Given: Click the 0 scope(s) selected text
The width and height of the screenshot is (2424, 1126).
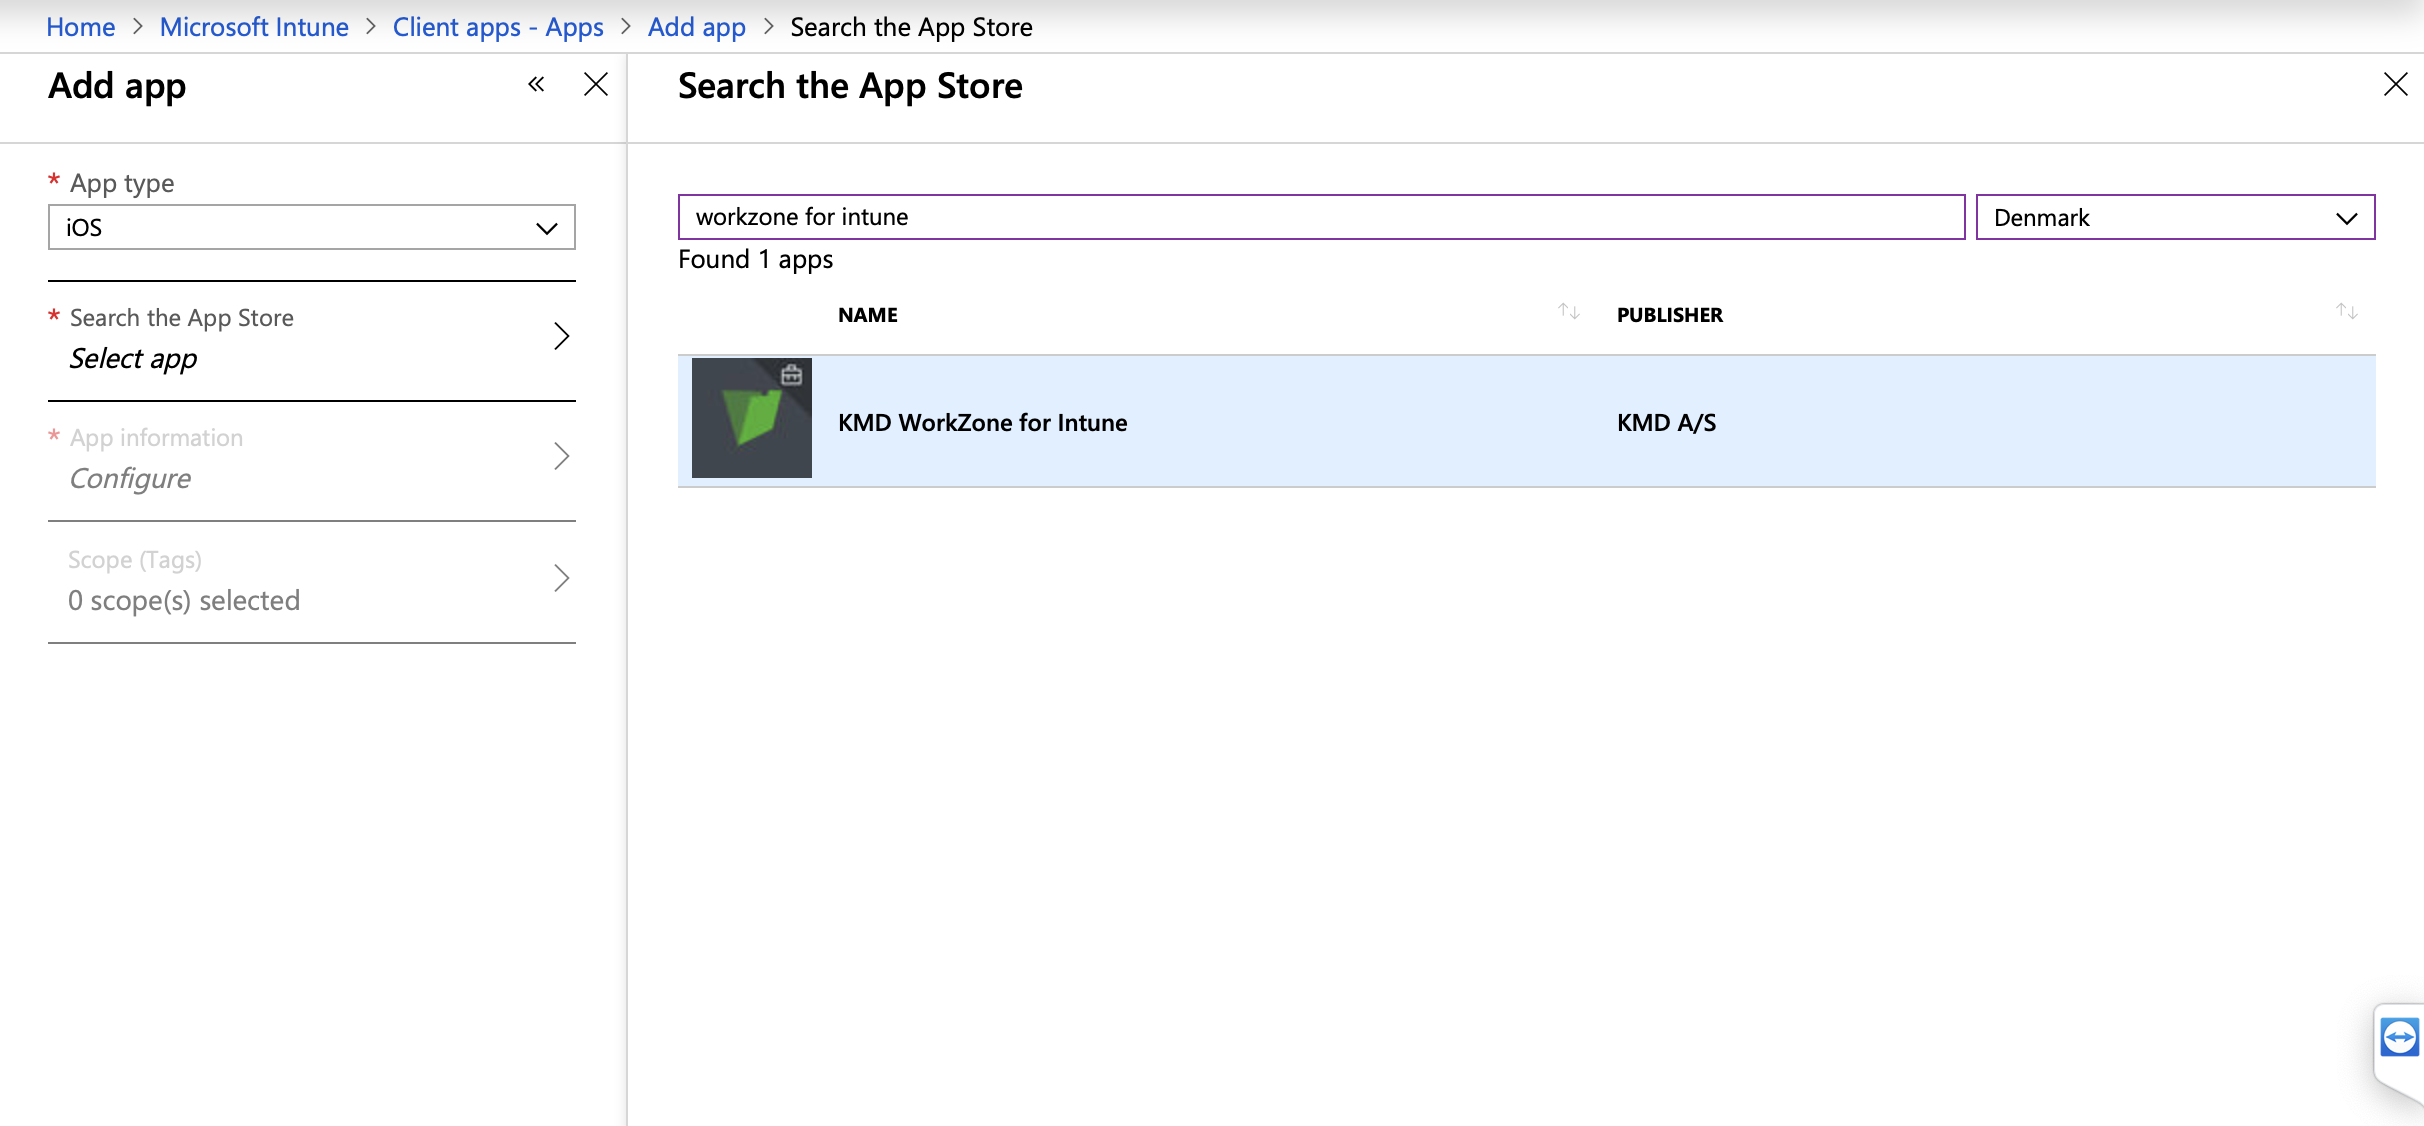Looking at the screenshot, I should 184,600.
